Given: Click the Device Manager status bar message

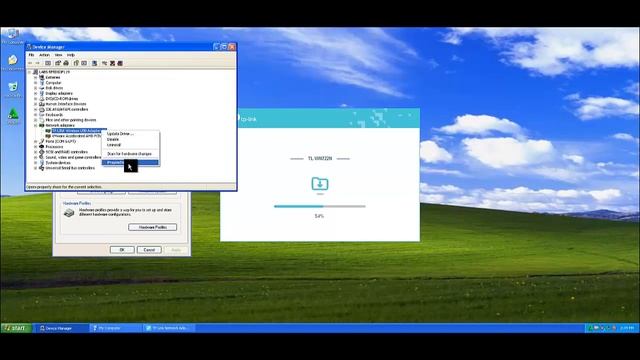Looking at the screenshot, I should [64, 187].
